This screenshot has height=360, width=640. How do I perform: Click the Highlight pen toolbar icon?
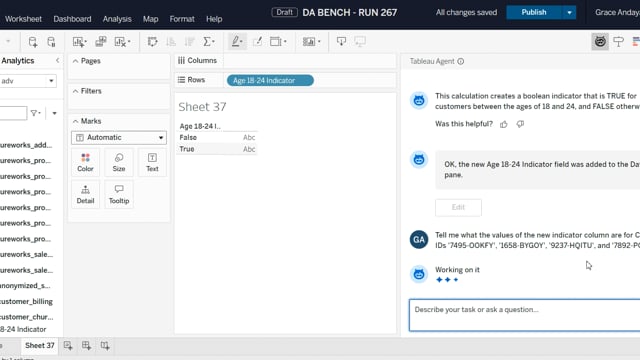click(236, 42)
